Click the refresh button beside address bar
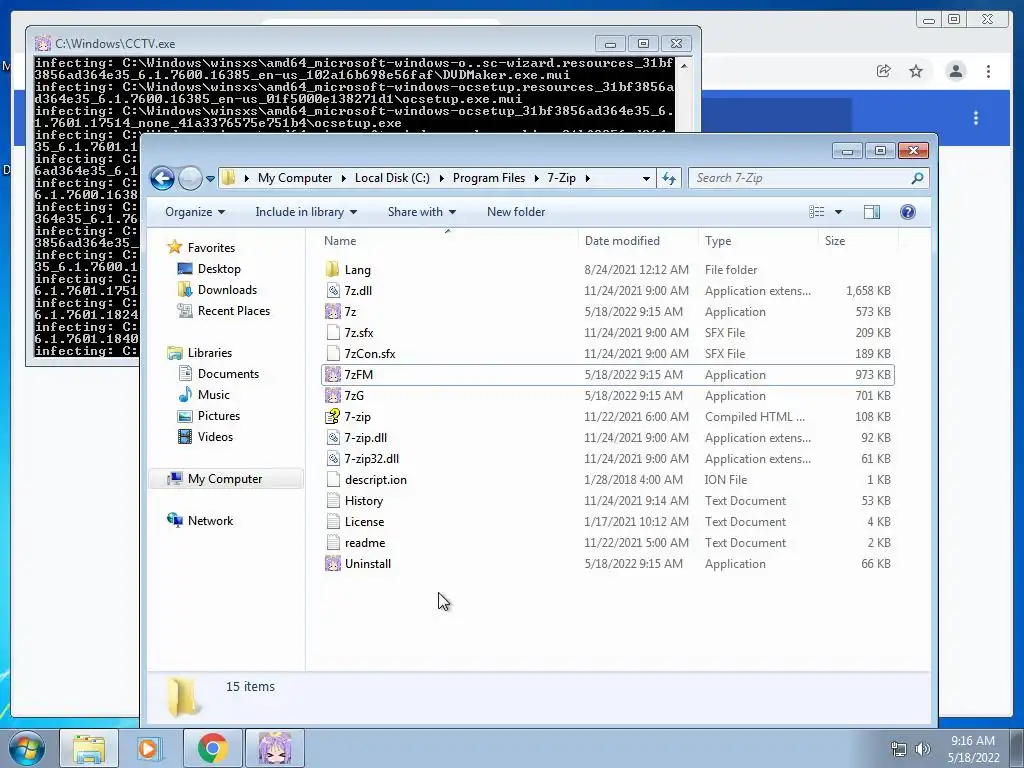The width and height of the screenshot is (1024, 768). [669, 178]
